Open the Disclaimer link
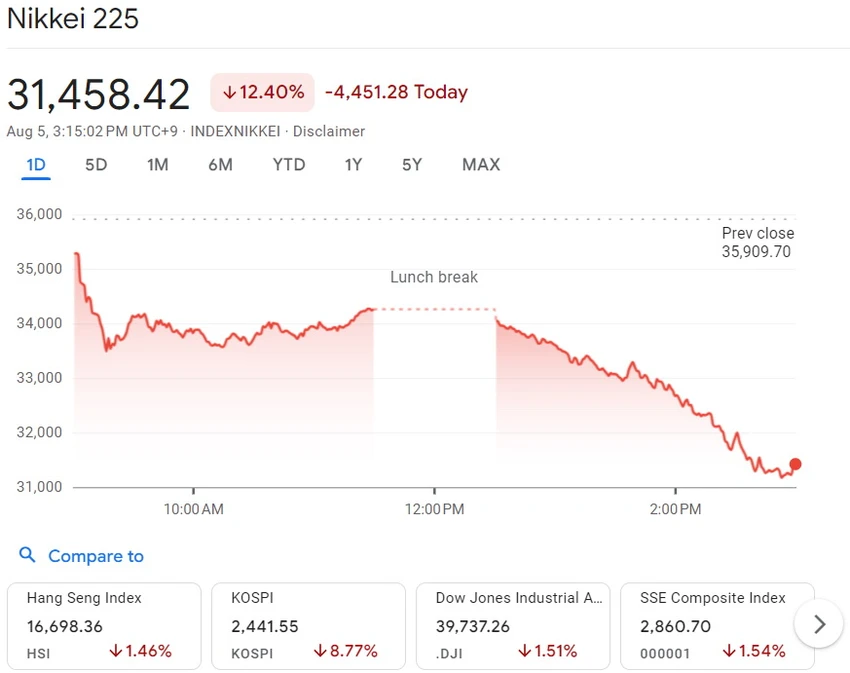This screenshot has height=673, width=850. click(x=329, y=131)
